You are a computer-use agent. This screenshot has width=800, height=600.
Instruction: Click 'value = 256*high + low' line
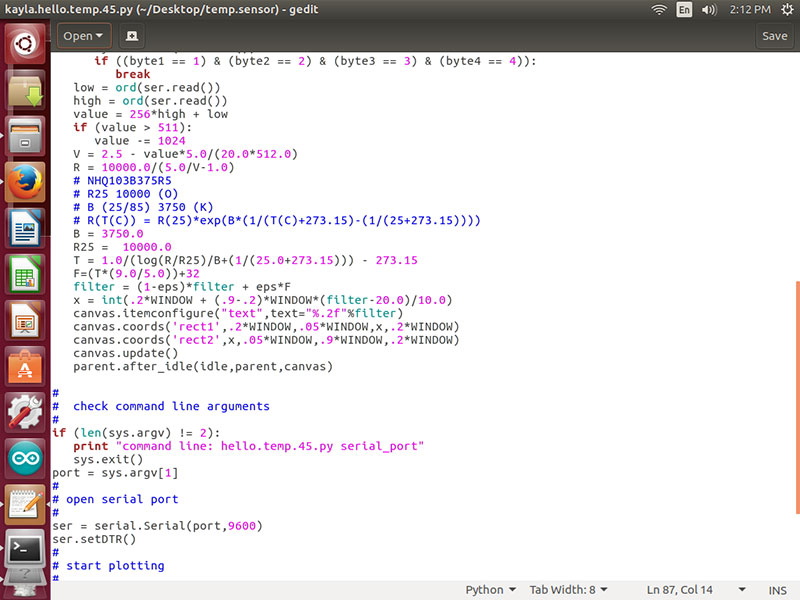pos(150,114)
